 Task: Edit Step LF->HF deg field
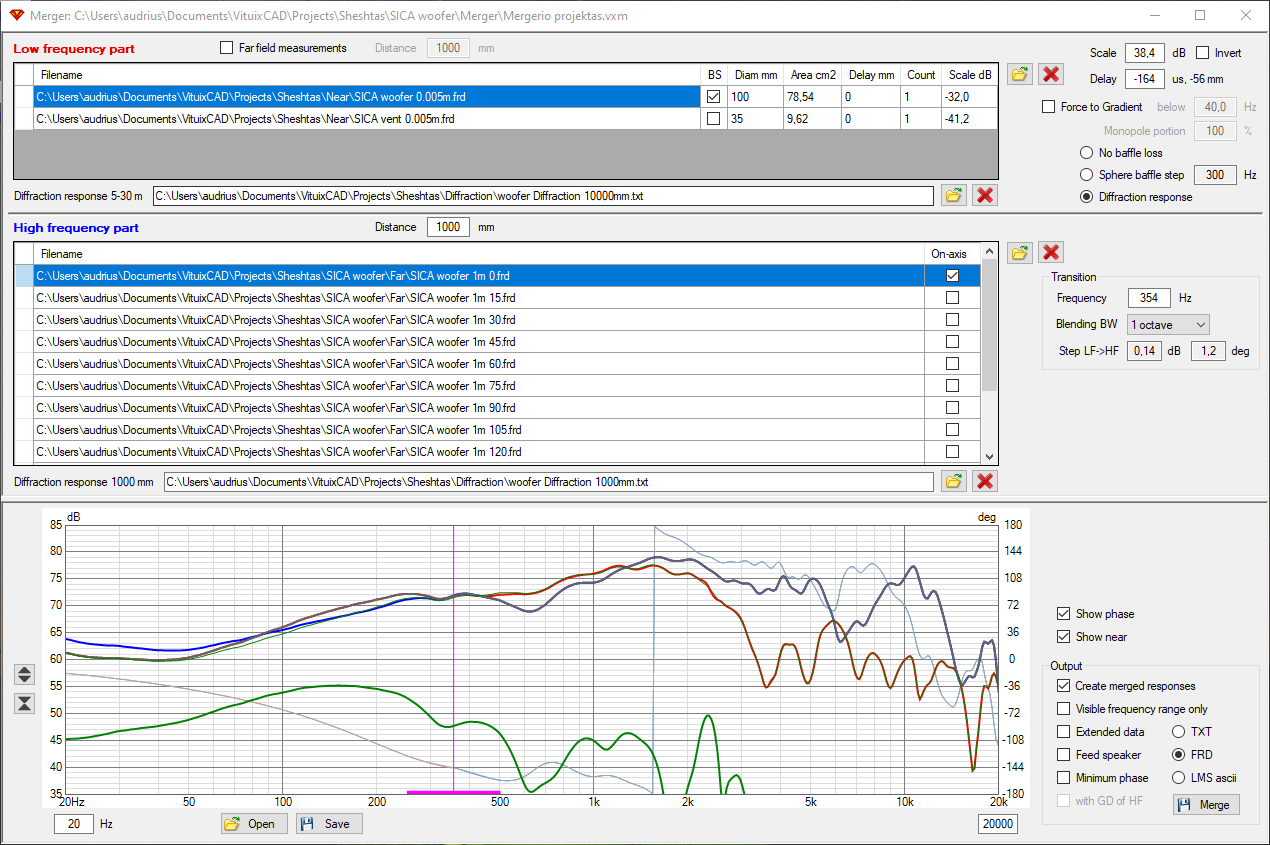1209,351
